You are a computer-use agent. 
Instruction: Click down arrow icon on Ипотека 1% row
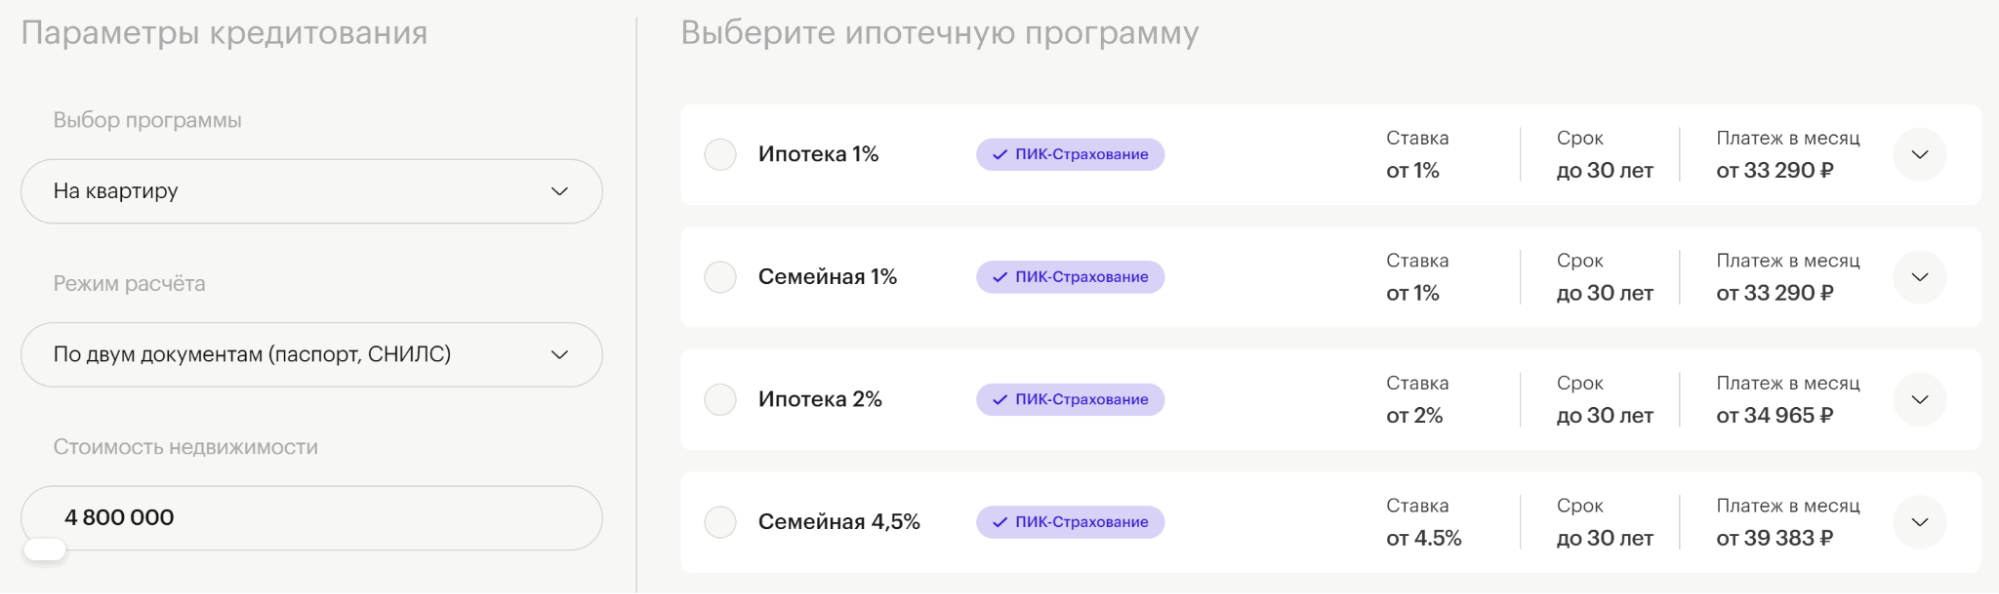point(1919,155)
